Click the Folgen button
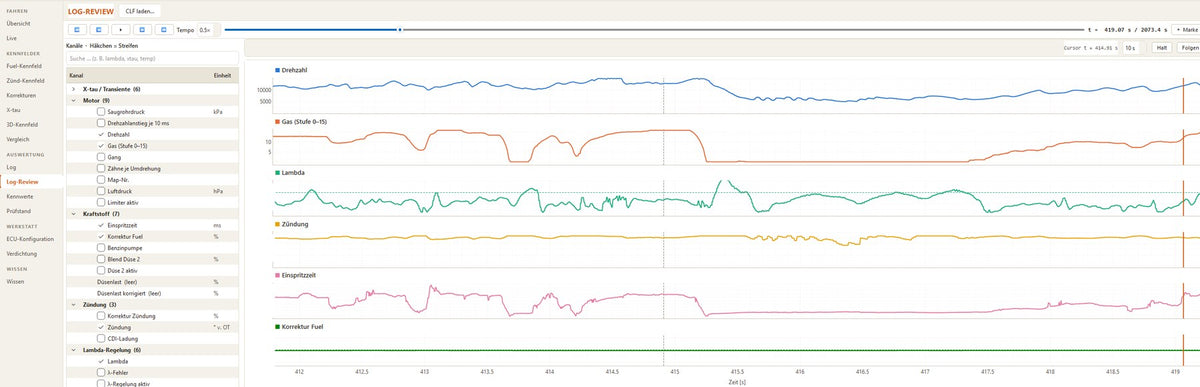The image size is (1200, 387). click(x=1189, y=47)
